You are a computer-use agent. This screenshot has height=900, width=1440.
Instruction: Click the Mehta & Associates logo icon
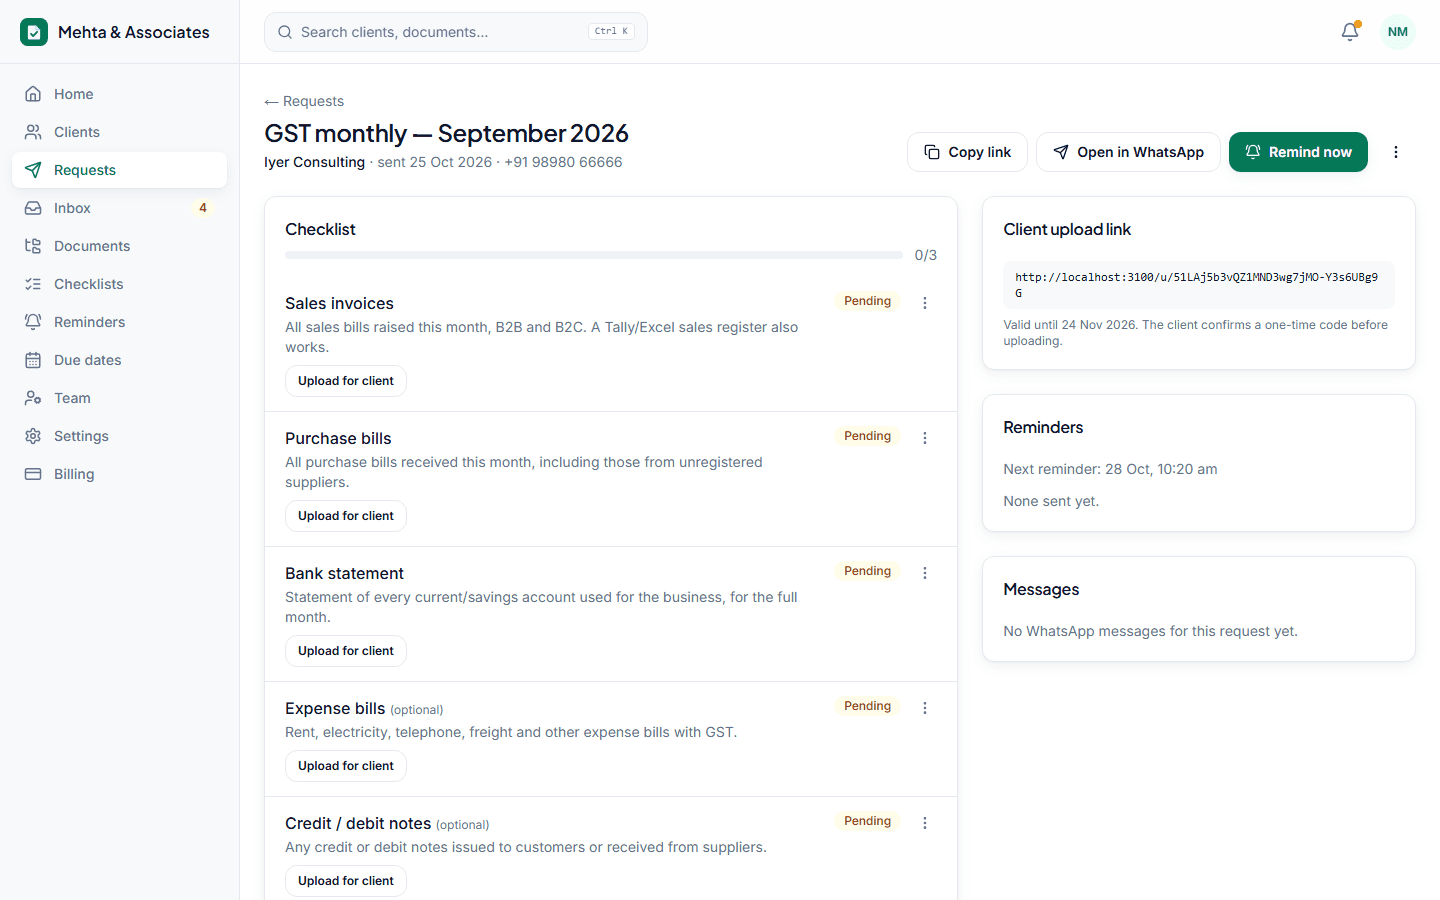(x=34, y=32)
